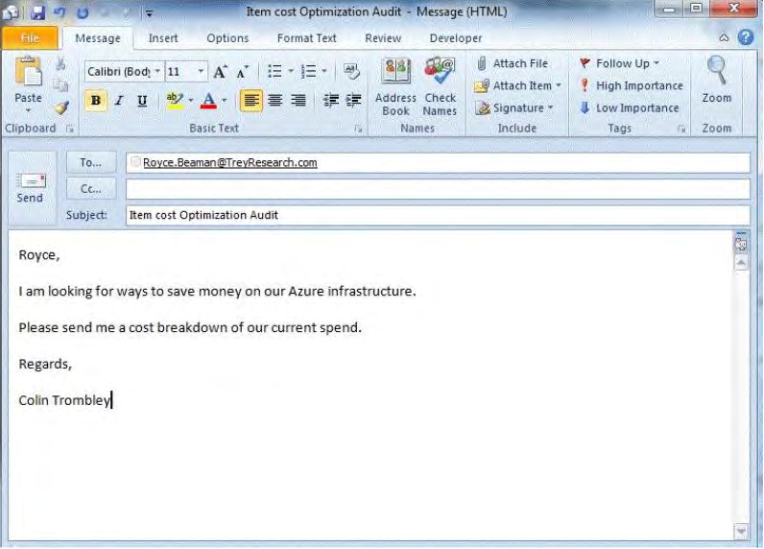Click the message body scrollbar up arrow

click(741, 263)
